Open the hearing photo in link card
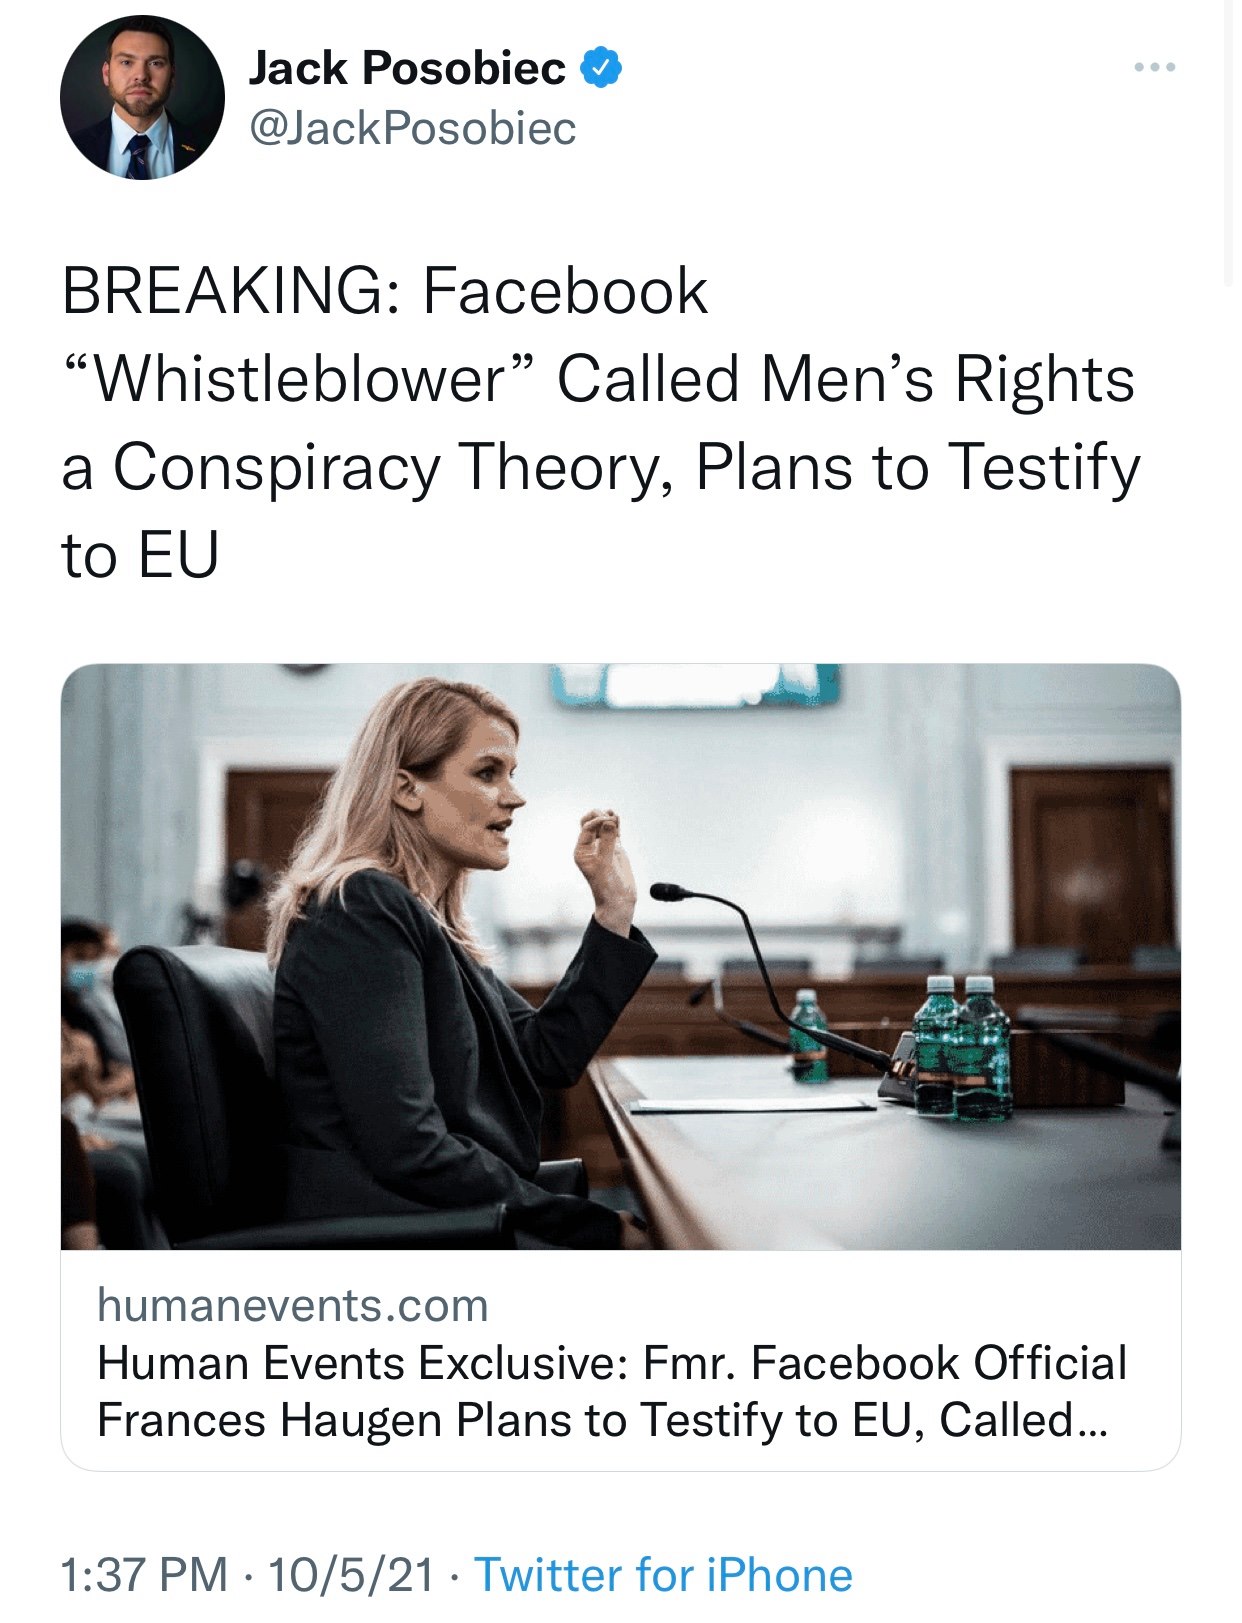 pyautogui.click(x=620, y=955)
